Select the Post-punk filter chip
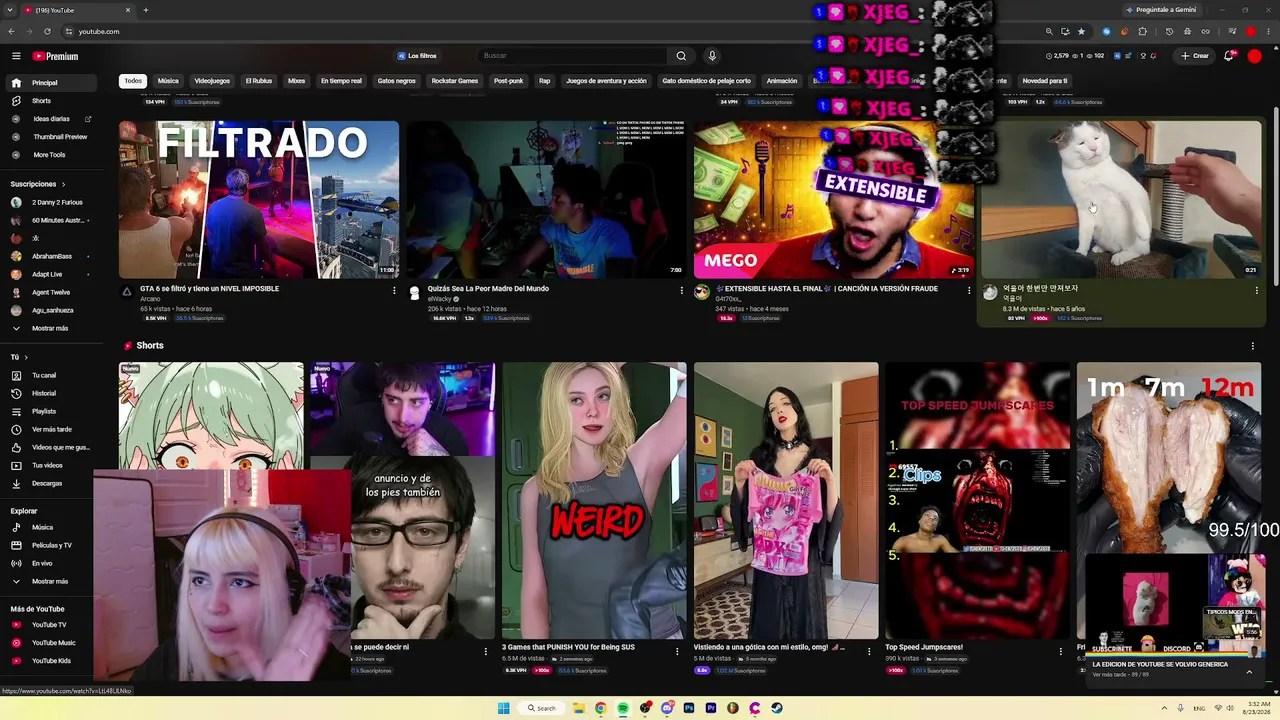Screen dimensions: 1280x720 (x=509, y=81)
